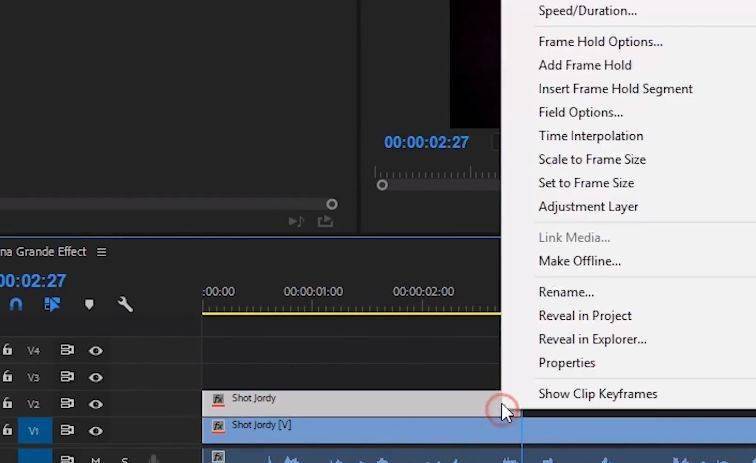Toggle sync lock icon on V3 track

pos(67,376)
